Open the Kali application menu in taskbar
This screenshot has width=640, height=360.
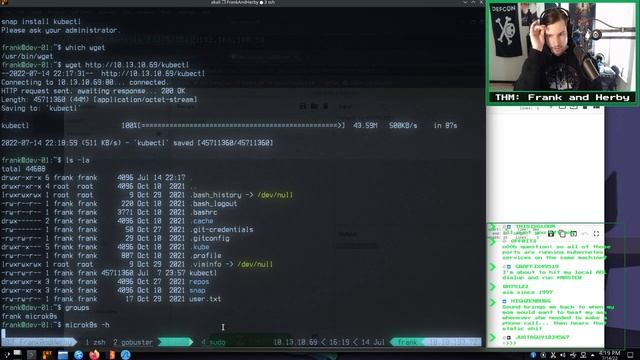point(7,355)
